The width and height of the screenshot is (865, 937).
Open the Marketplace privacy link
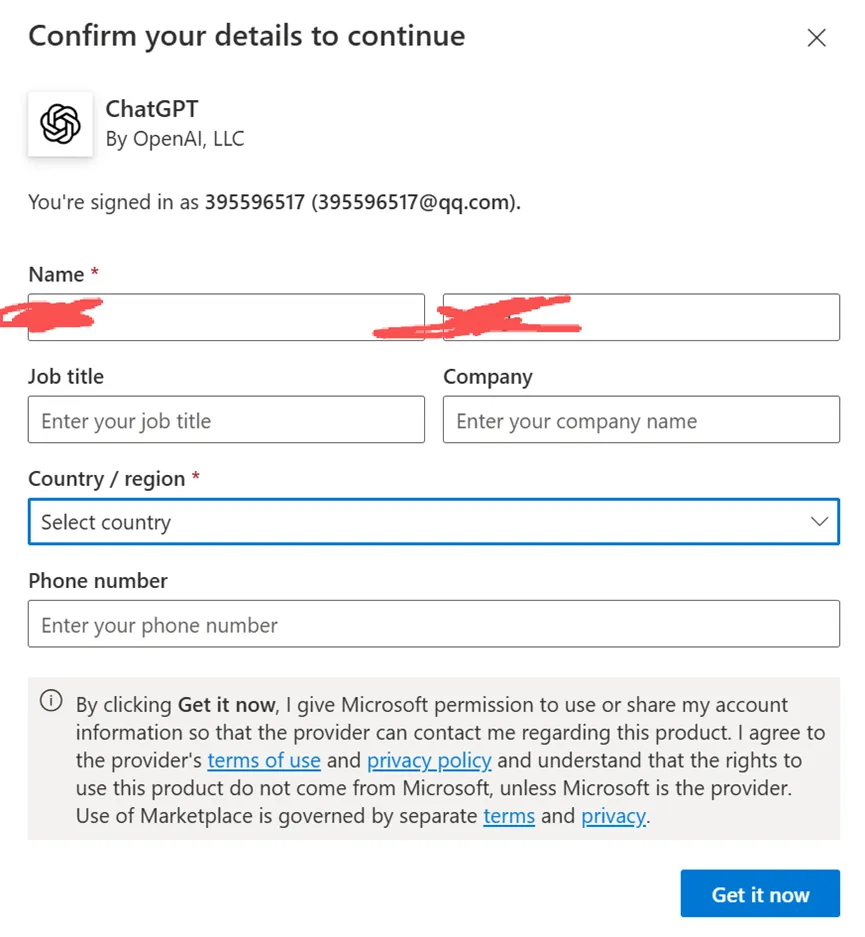click(614, 816)
